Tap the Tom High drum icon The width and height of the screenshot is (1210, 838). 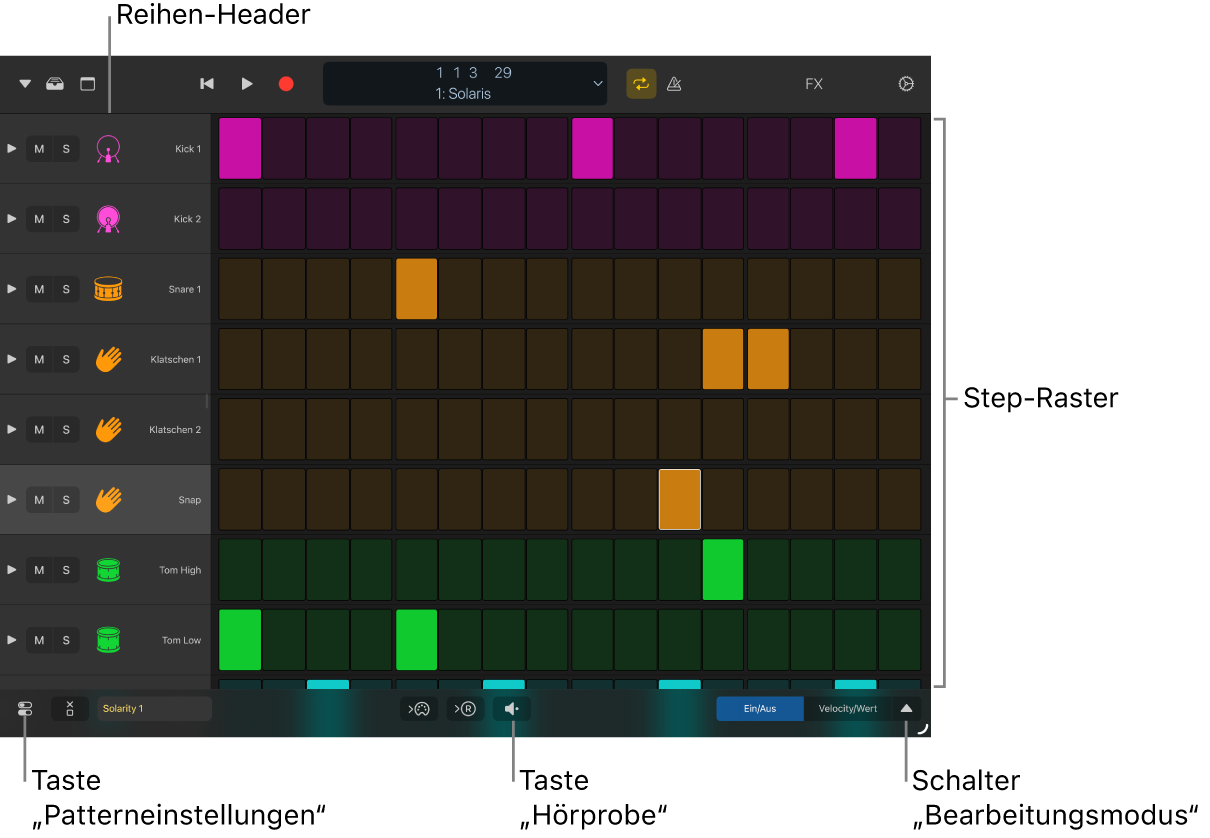108,569
